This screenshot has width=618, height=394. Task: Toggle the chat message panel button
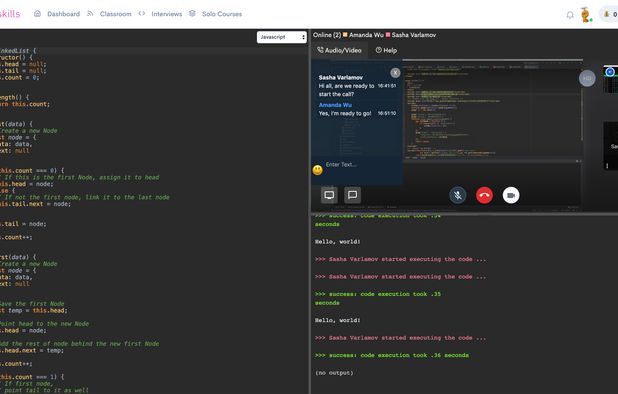tap(352, 195)
